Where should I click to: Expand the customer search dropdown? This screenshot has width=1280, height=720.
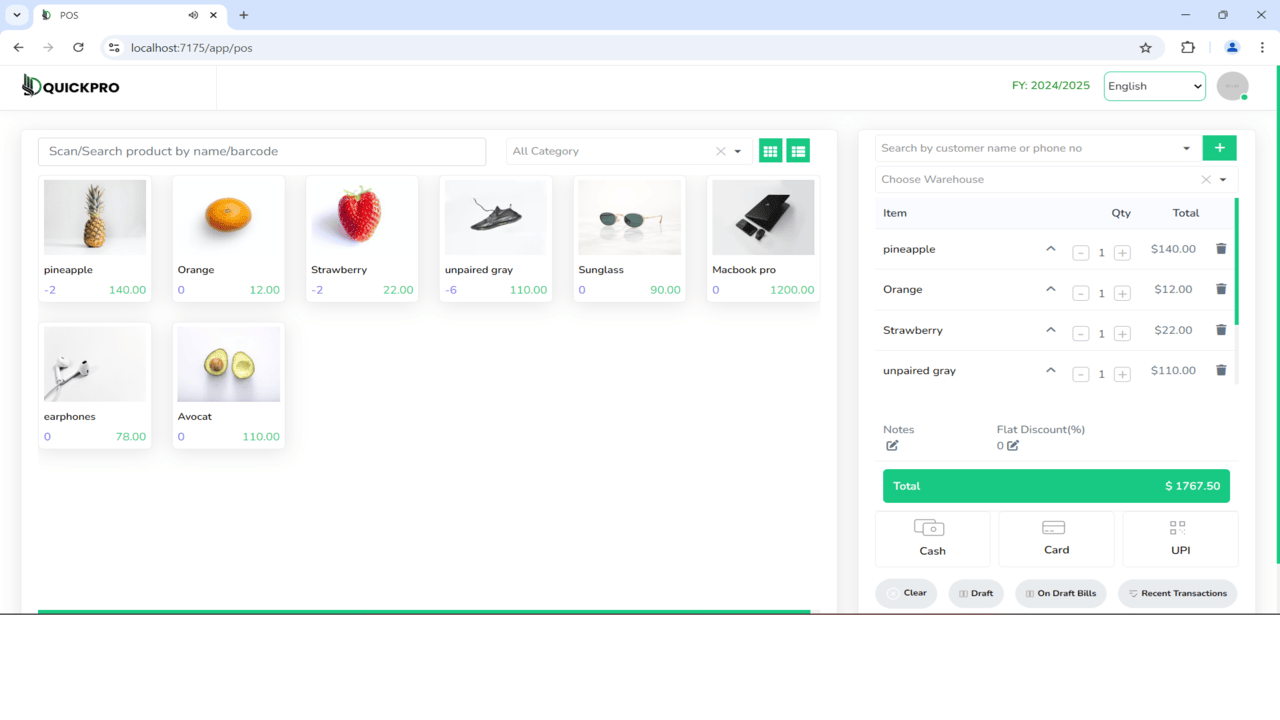1184,147
